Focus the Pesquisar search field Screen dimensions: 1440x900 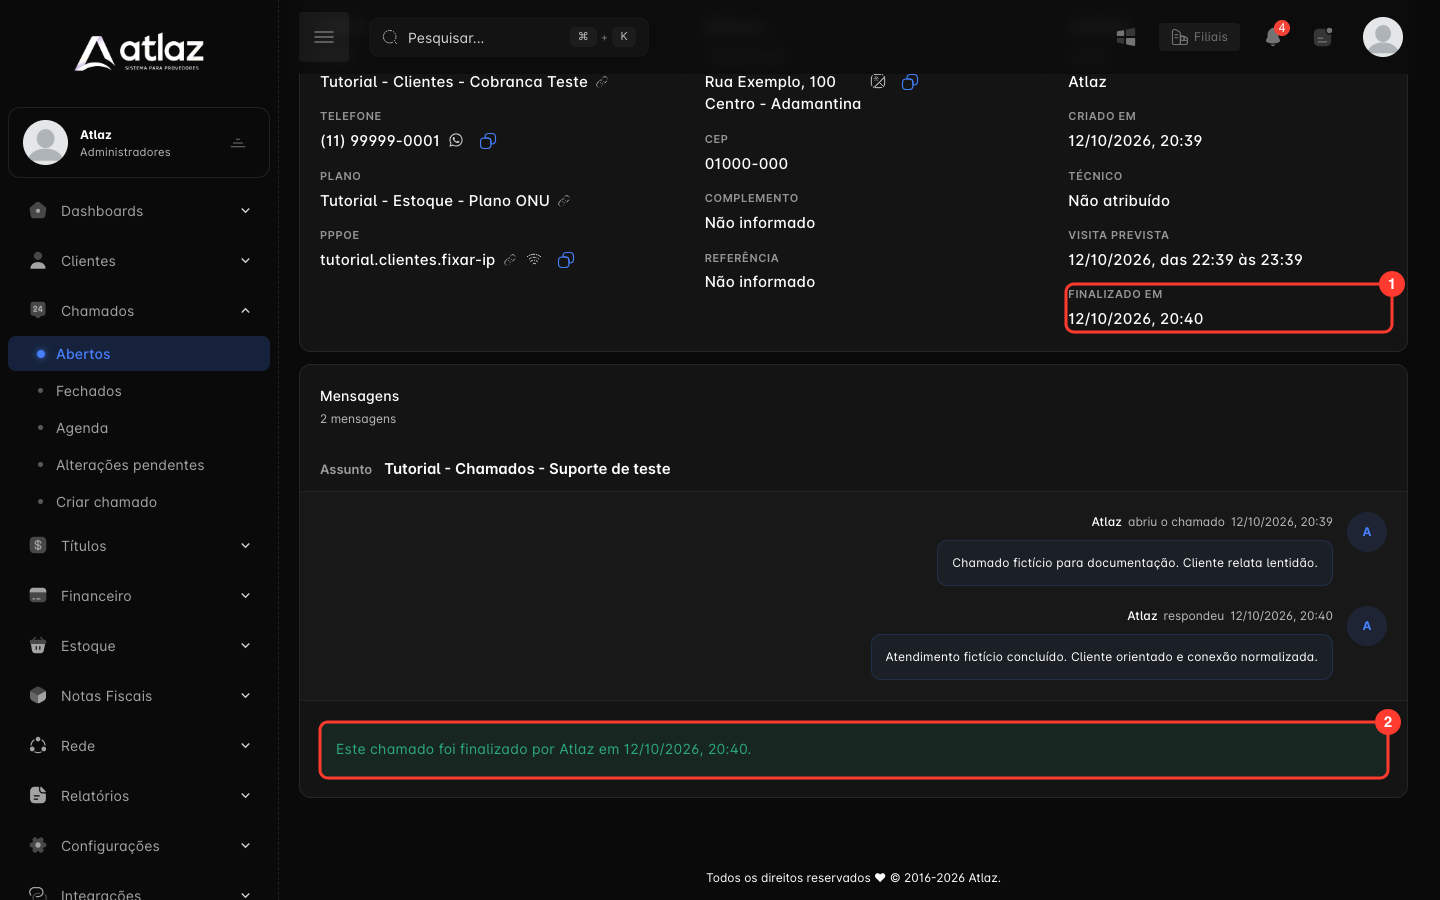pyautogui.click(x=509, y=37)
